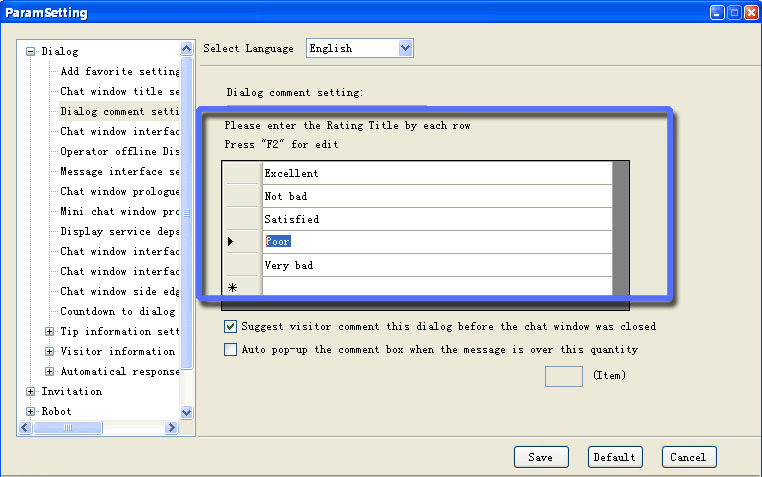Enable suggest visitor comment checkbox

[x=230, y=326]
